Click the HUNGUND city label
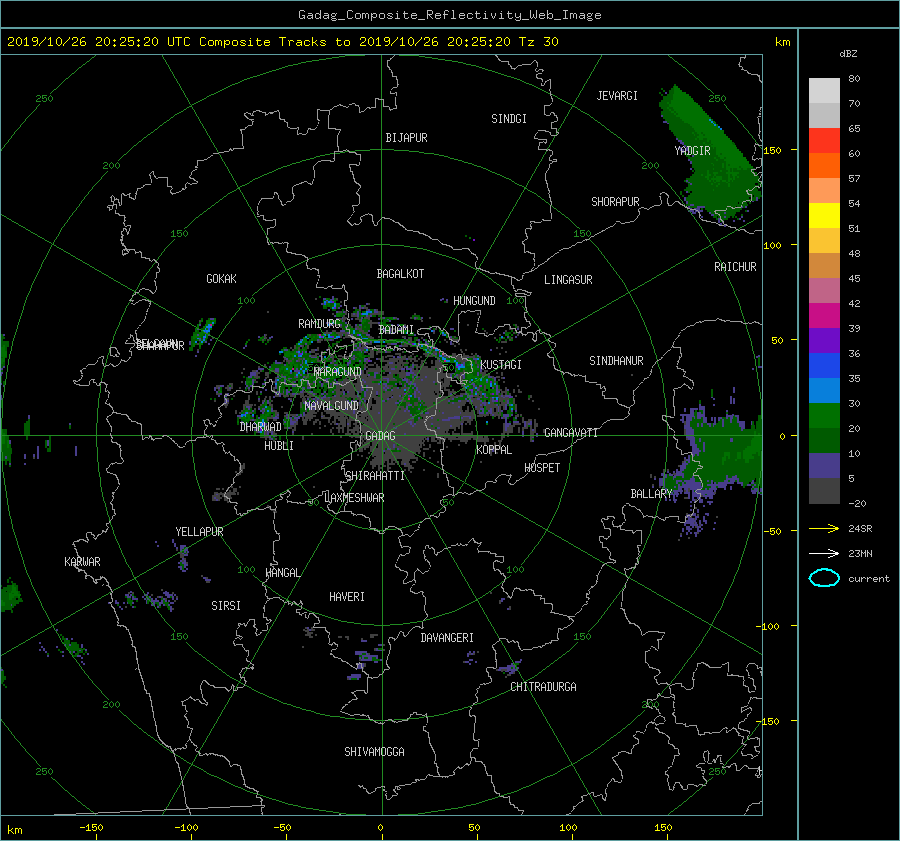900x841 pixels. 474,301
